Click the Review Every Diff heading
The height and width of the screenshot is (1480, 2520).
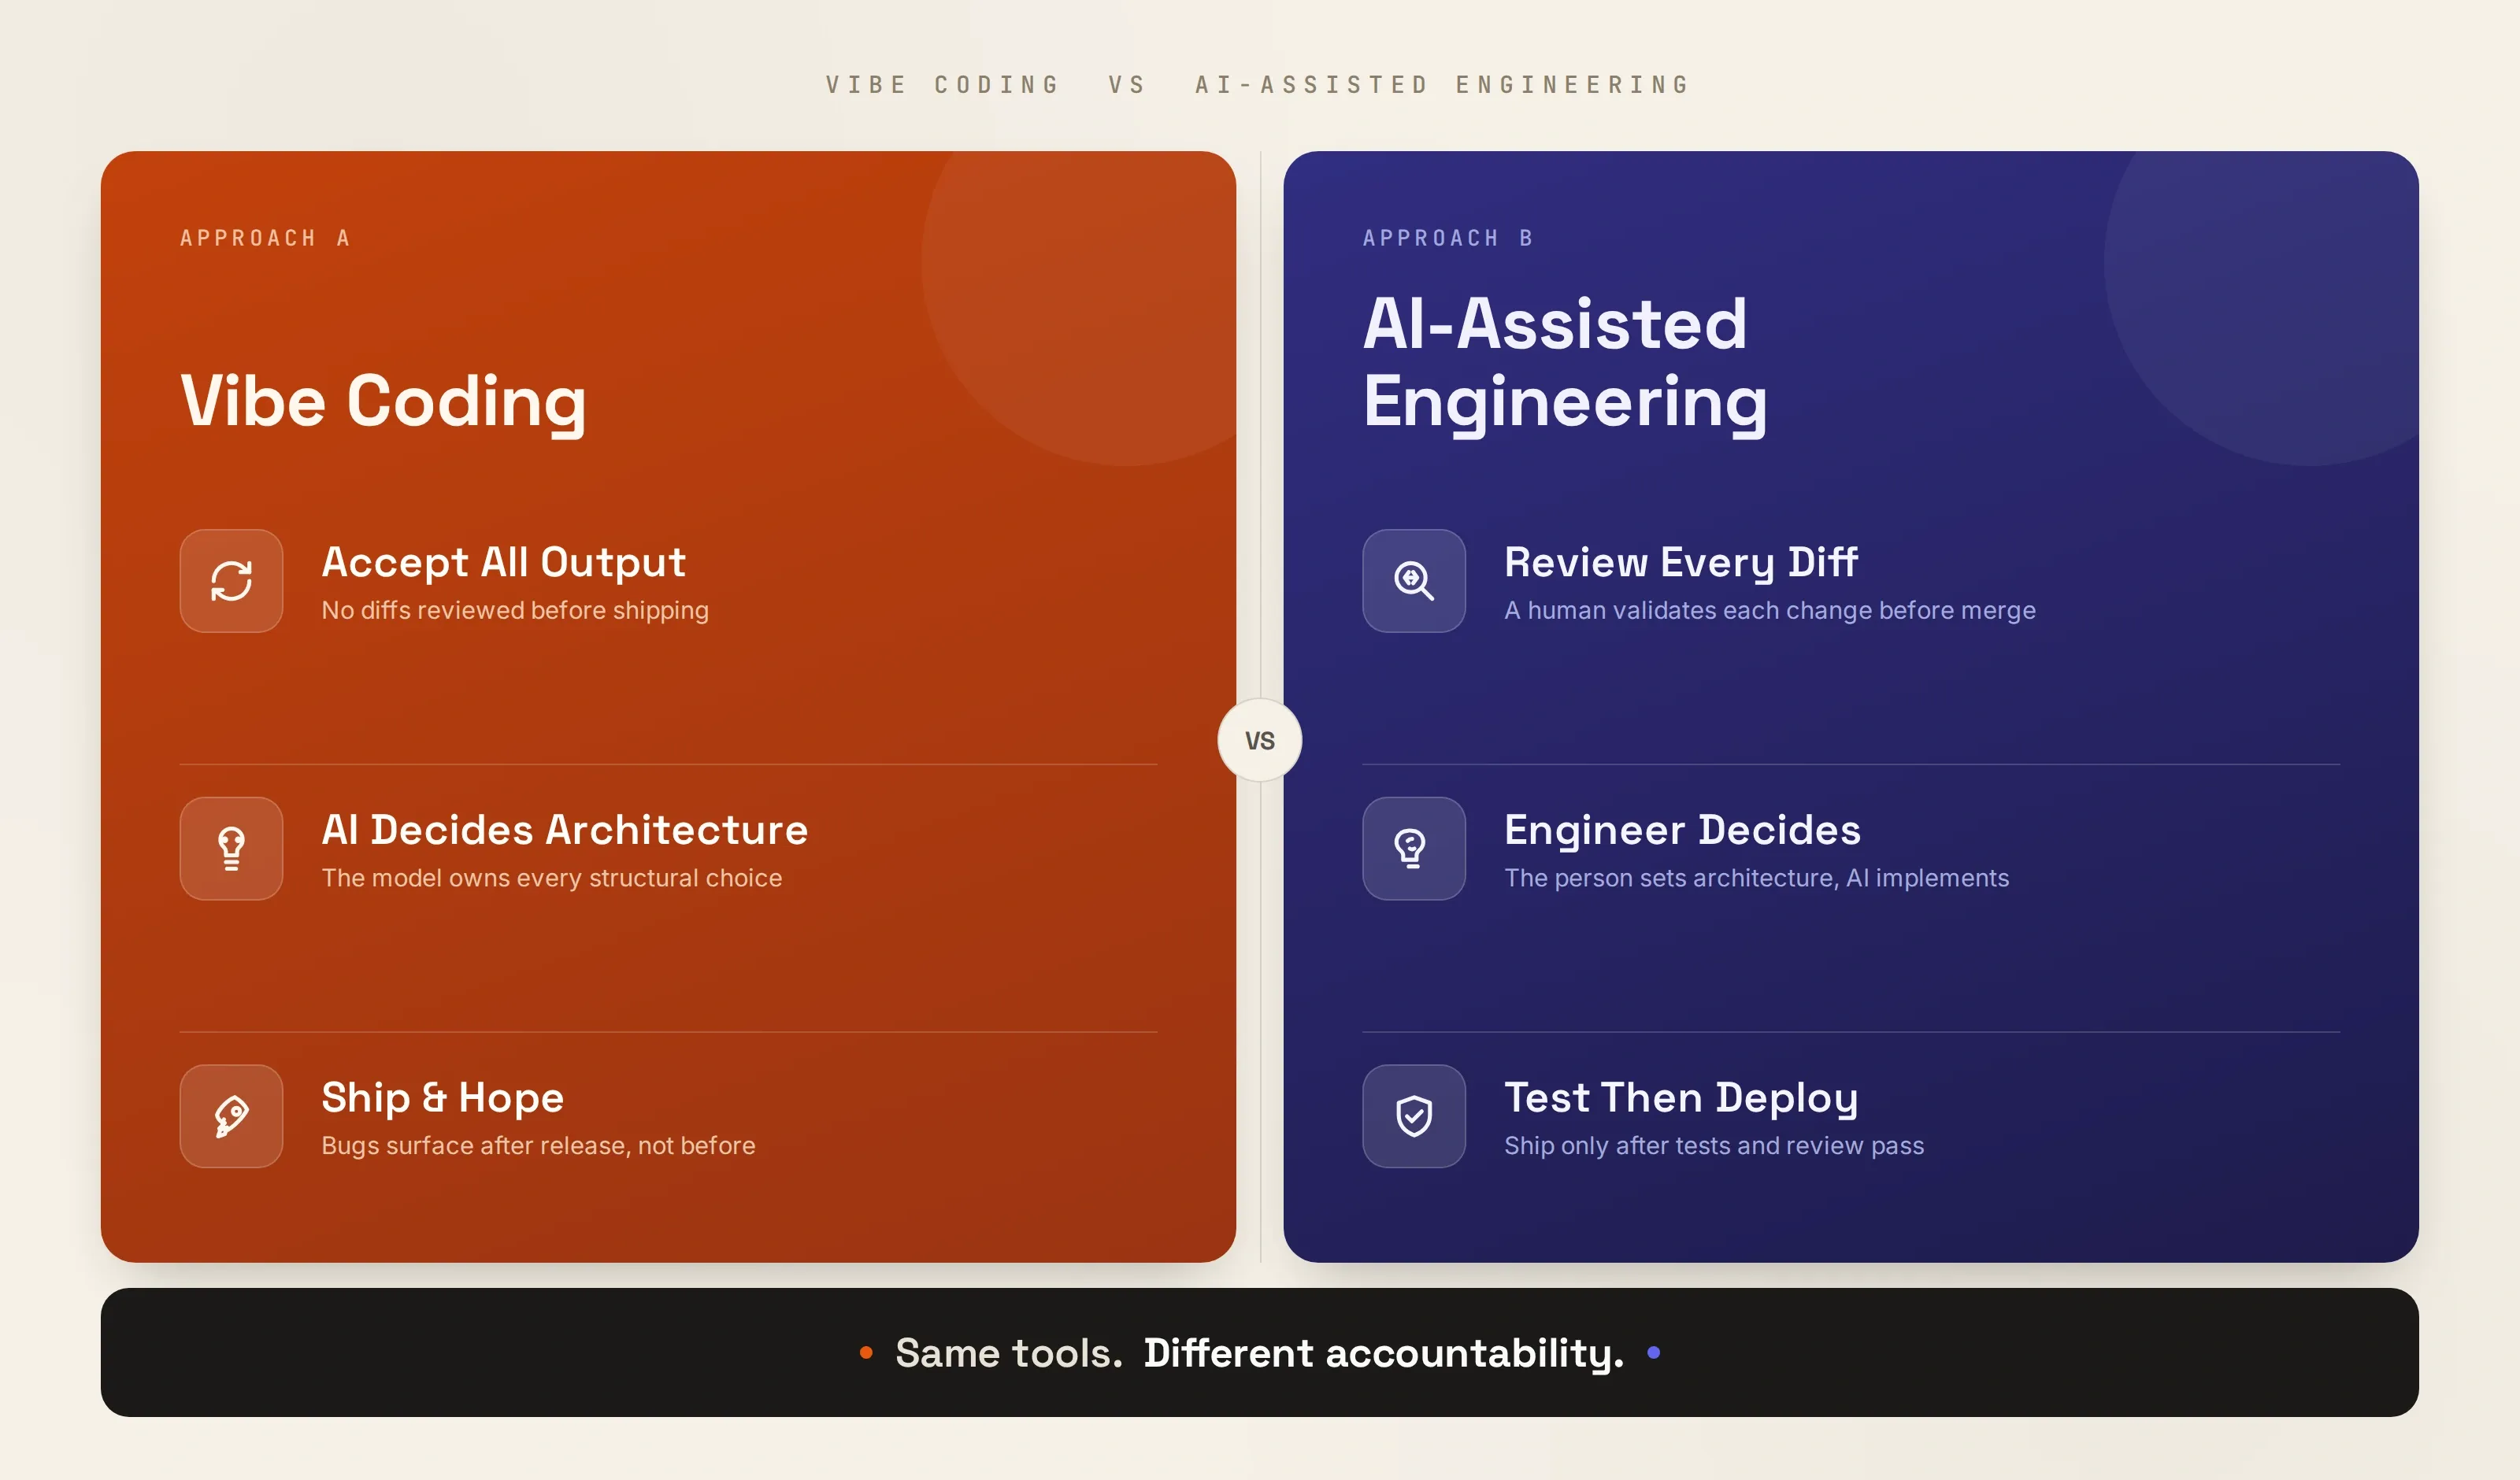1682,563
